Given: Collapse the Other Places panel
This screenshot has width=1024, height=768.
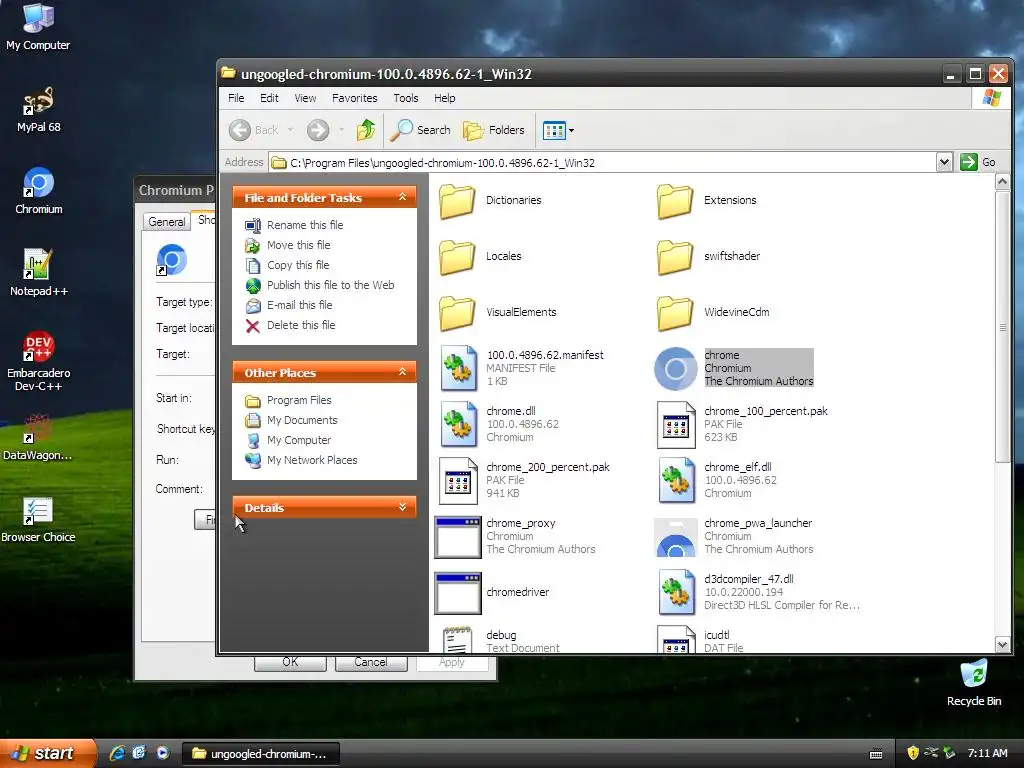Looking at the screenshot, I should (403, 372).
